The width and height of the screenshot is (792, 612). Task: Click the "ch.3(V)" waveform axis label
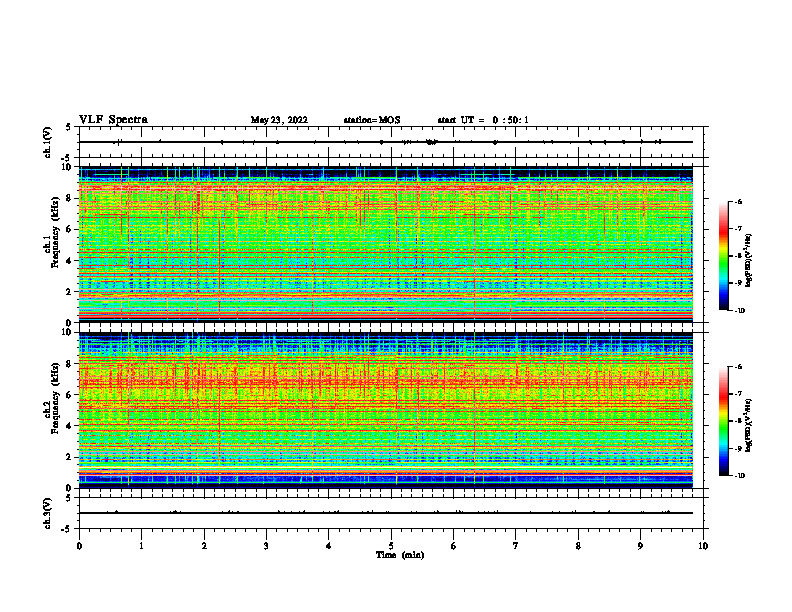(x=48, y=513)
